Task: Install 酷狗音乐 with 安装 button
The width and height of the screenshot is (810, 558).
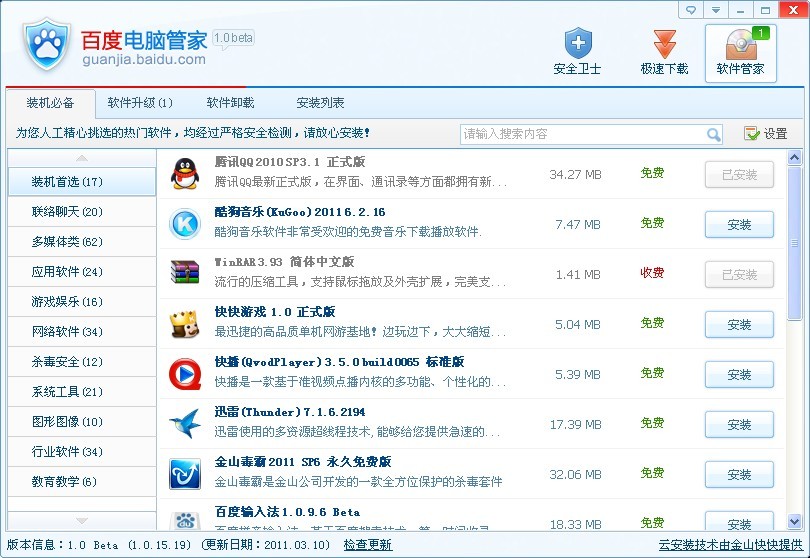Action: pyautogui.click(x=739, y=225)
